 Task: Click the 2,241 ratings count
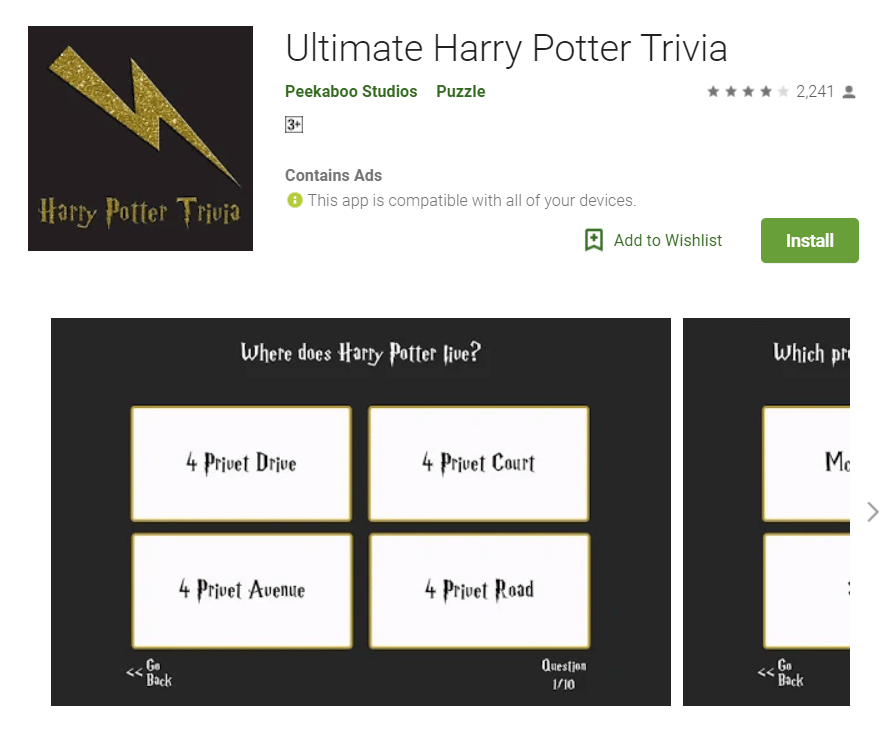pos(815,91)
